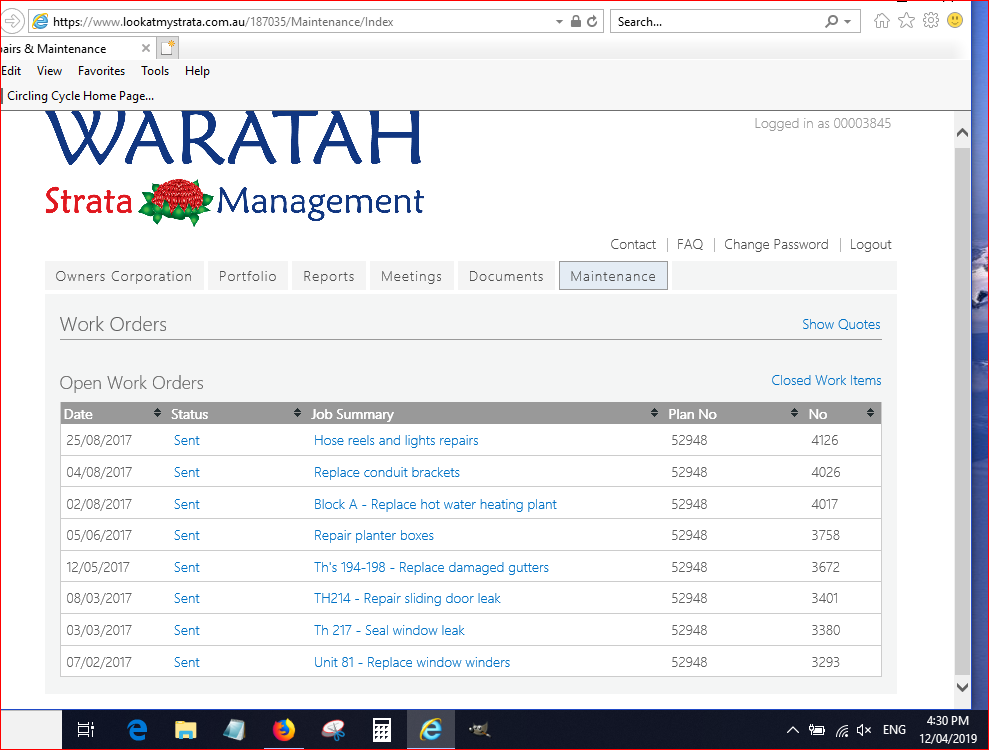989x750 pixels.
Task: Click the padlock security icon
Action: point(575,21)
